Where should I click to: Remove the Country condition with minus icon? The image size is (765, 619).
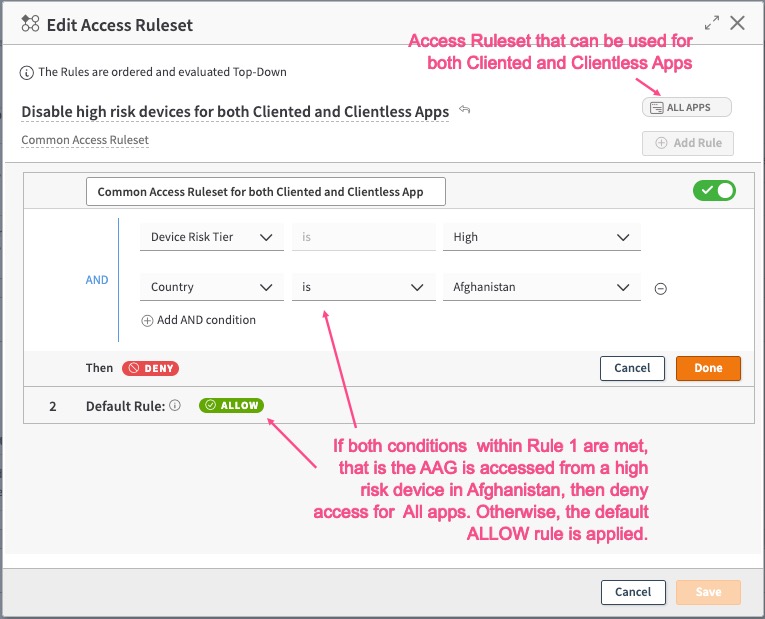[660, 288]
